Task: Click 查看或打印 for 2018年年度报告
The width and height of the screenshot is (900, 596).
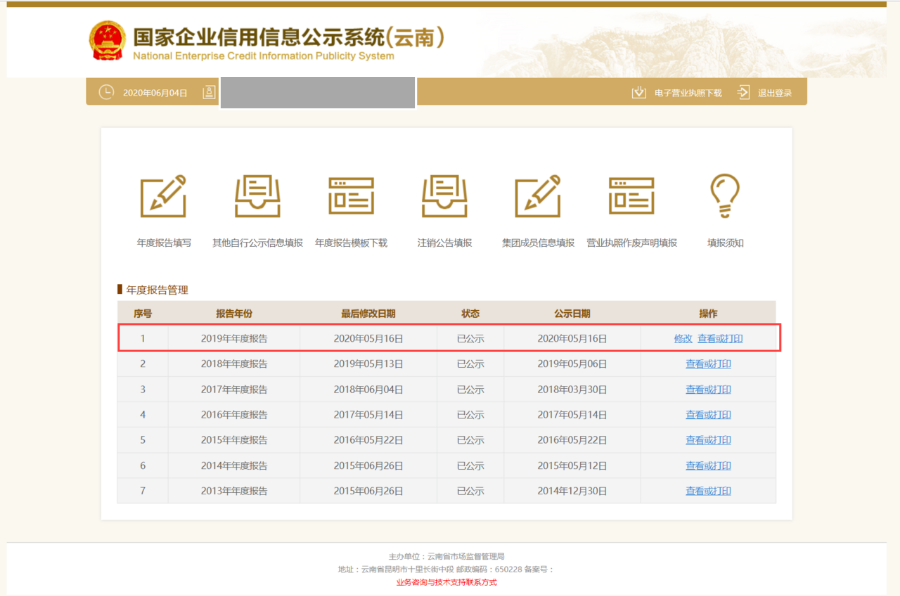Action: (708, 364)
